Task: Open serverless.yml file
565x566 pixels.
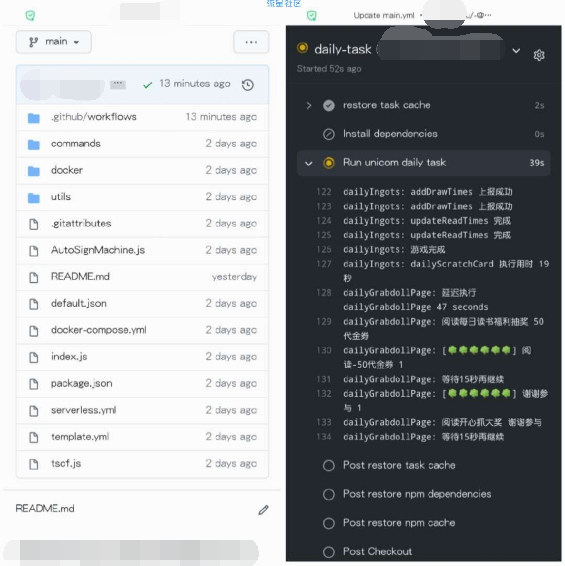Action: [x=83, y=410]
